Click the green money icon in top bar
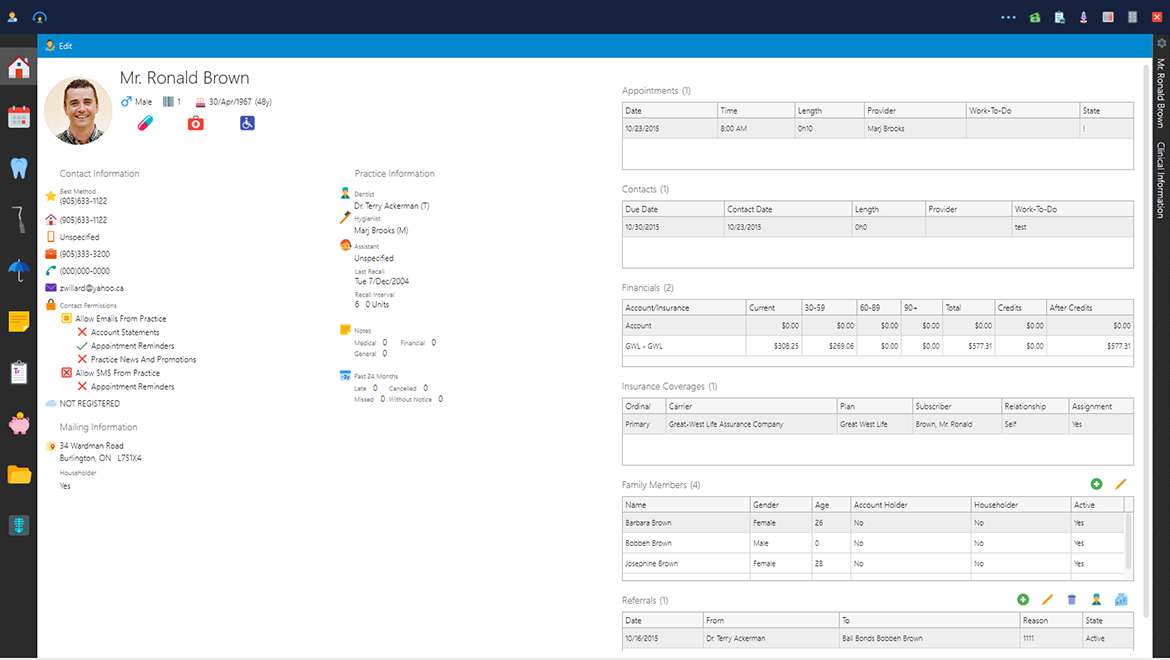Viewport: 1170px width, 660px height. 1035,17
